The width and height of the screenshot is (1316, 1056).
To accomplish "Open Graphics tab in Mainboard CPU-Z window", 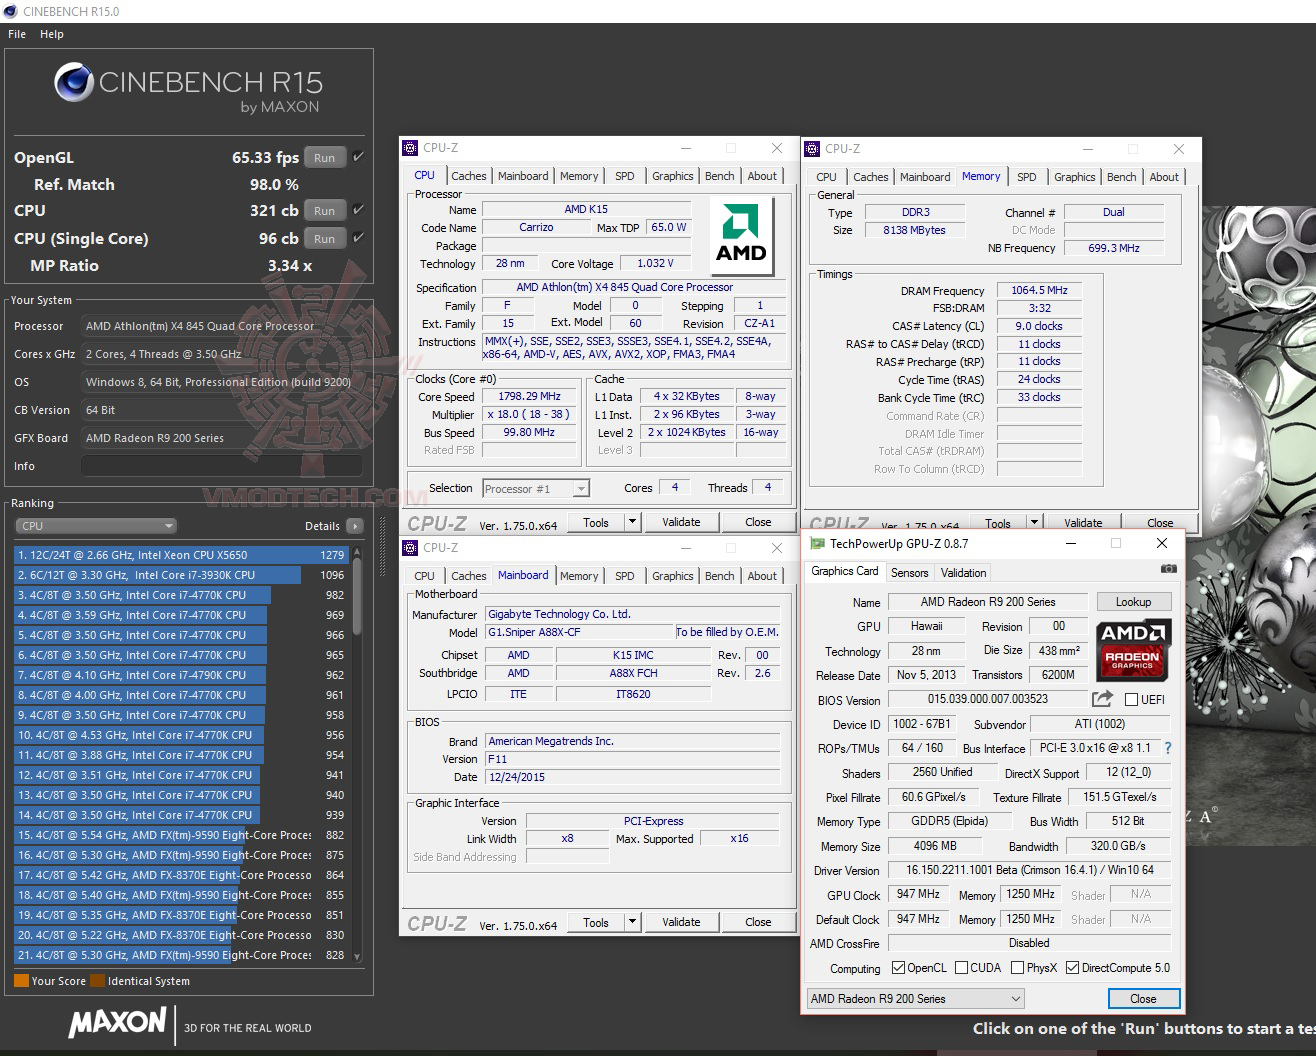I will (673, 576).
